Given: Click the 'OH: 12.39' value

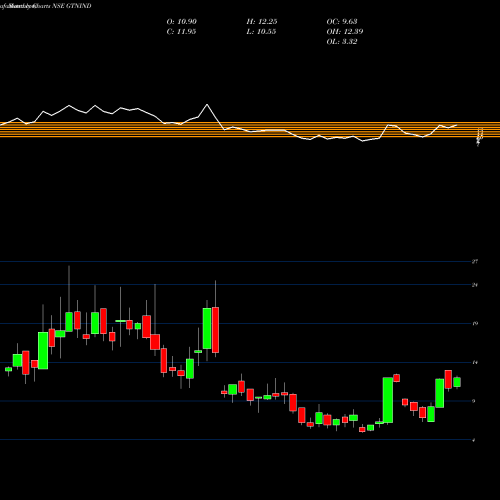Looking at the screenshot, I should [x=345, y=32].
